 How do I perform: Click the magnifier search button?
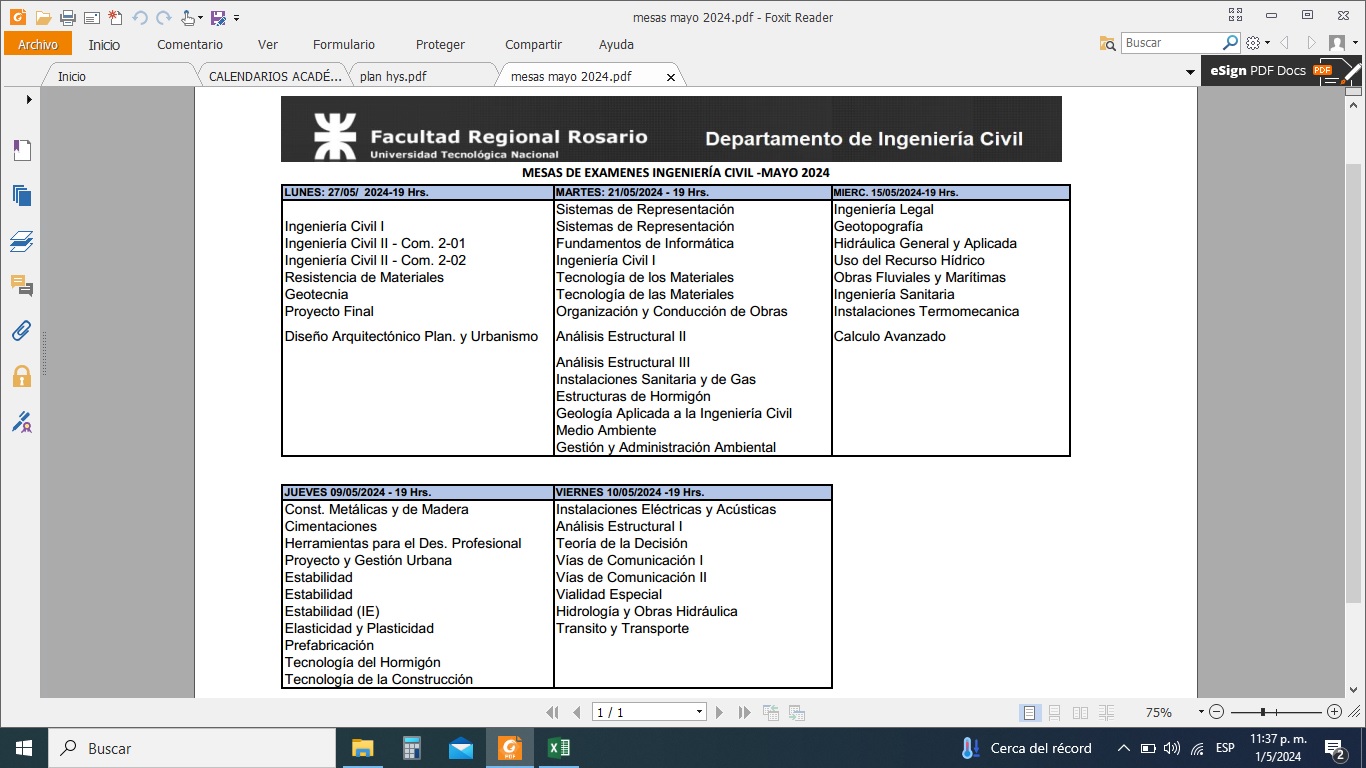click(1231, 43)
